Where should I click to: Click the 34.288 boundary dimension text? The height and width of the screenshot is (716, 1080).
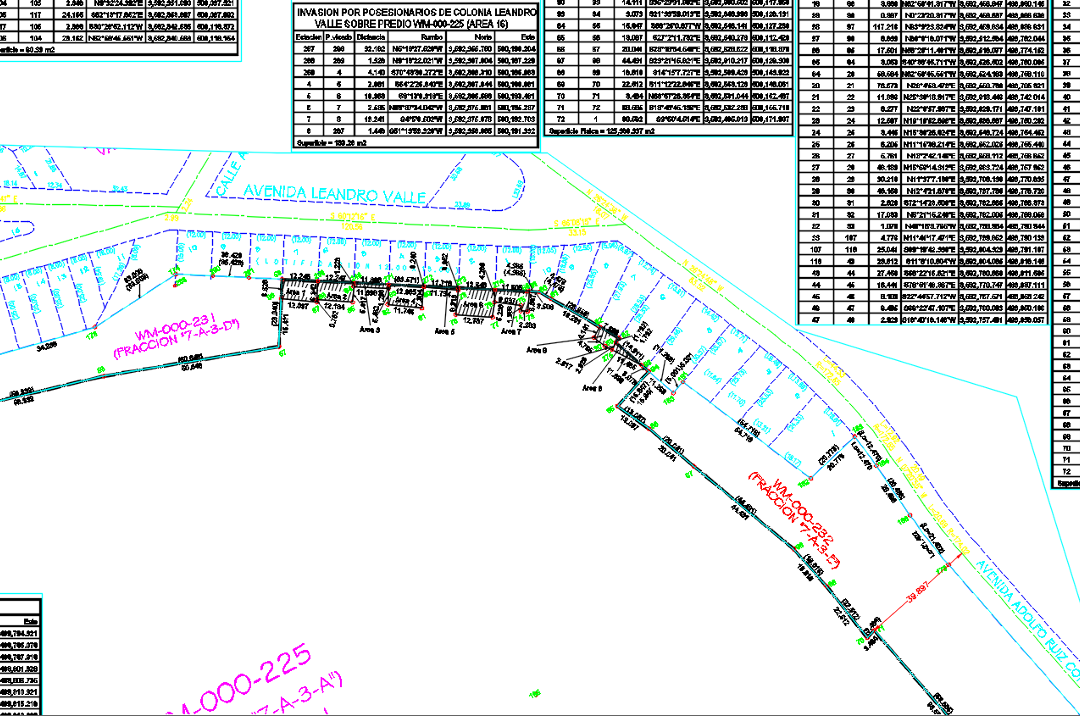click(43, 347)
